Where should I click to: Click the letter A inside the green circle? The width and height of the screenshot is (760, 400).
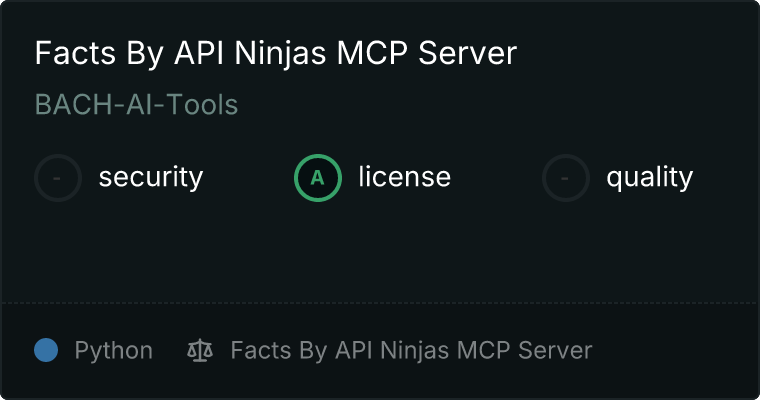pyautogui.click(x=318, y=178)
